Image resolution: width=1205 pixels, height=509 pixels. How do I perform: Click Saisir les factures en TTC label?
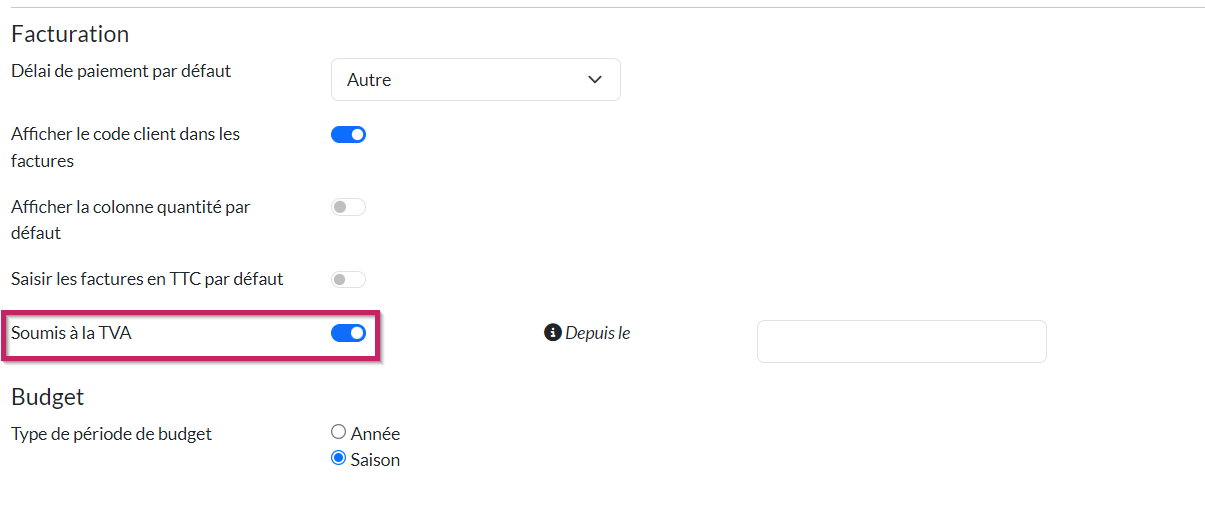[x=147, y=279]
